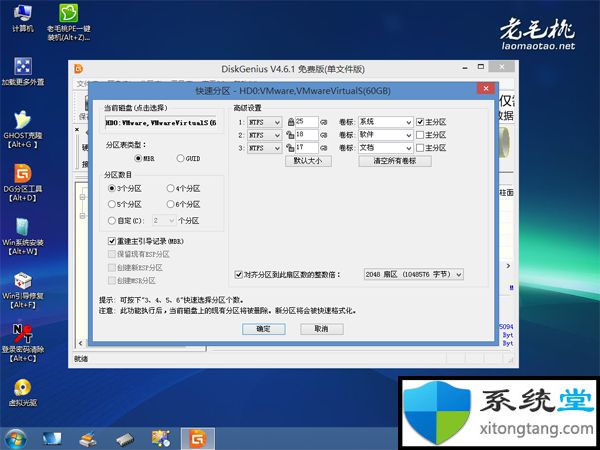The width and height of the screenshot is (600, 450).
Task: Open the 加载更多外置 desktop icon
Action: click(23, 72)
